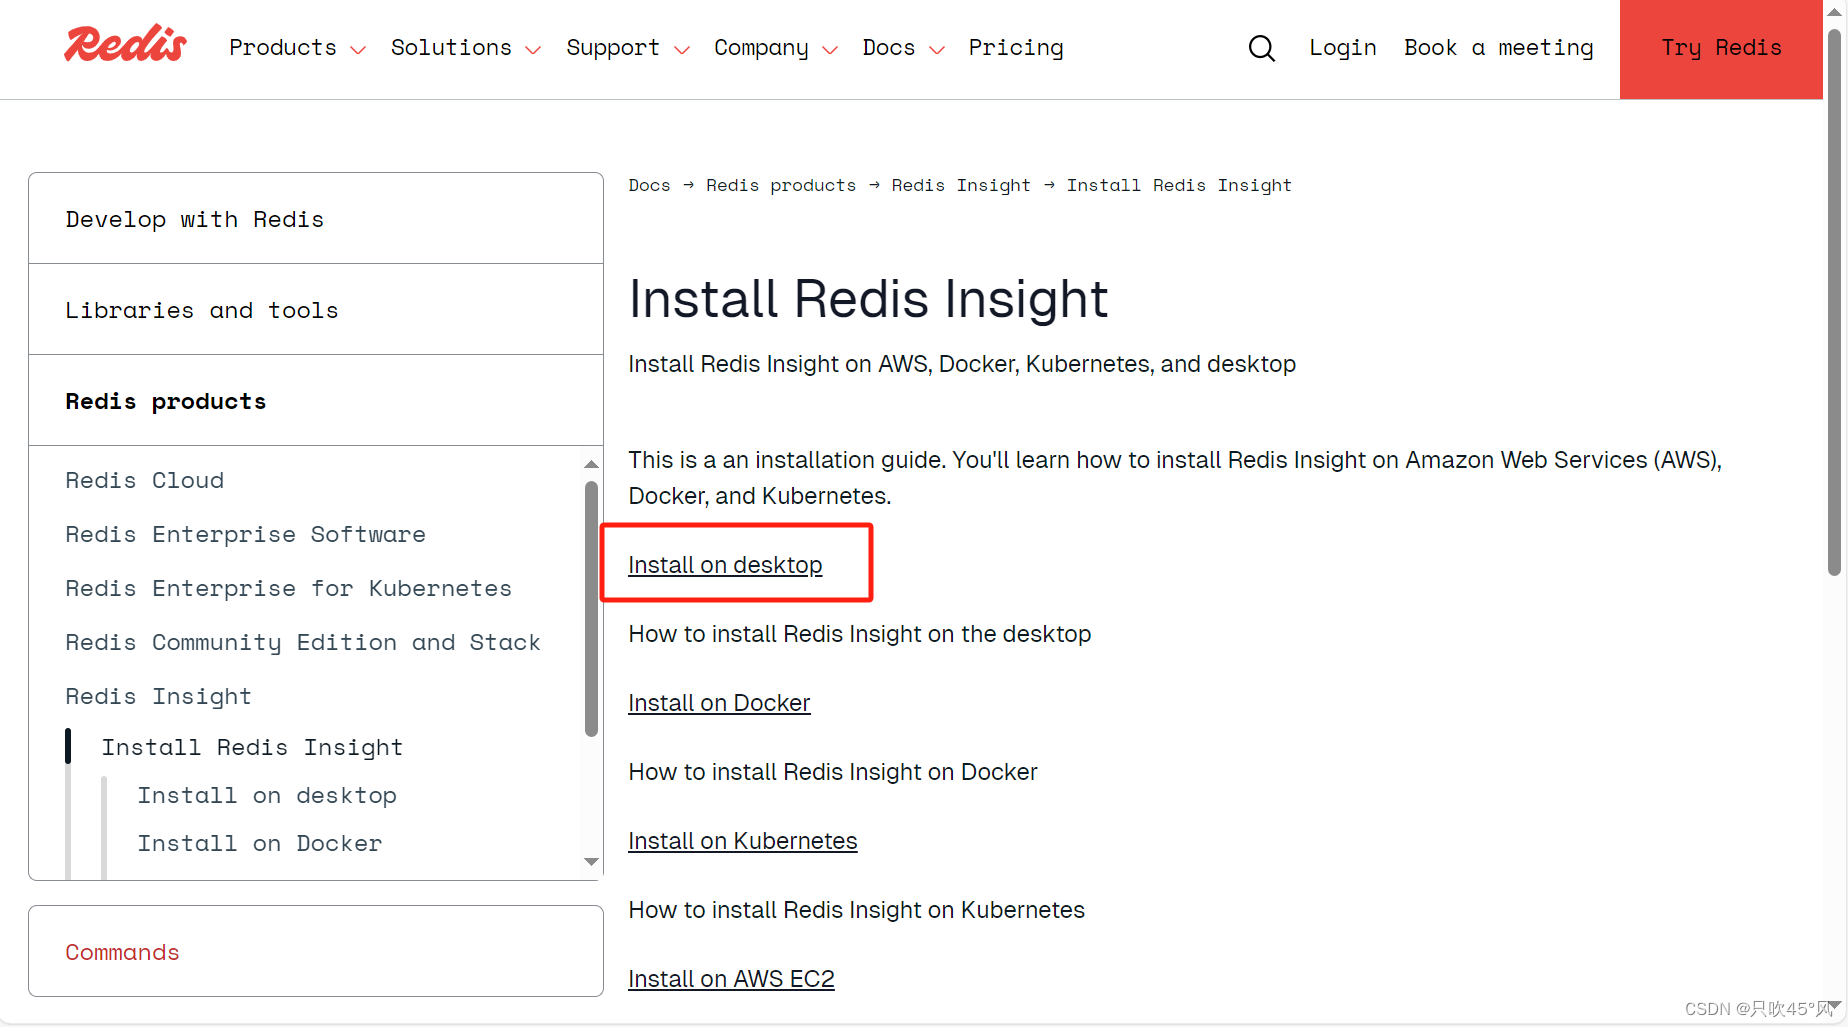Image resolution: width=1848 pixels, height=1027 pixels.
Task: Go to the Pricing page
Action: pos(1016,48)
